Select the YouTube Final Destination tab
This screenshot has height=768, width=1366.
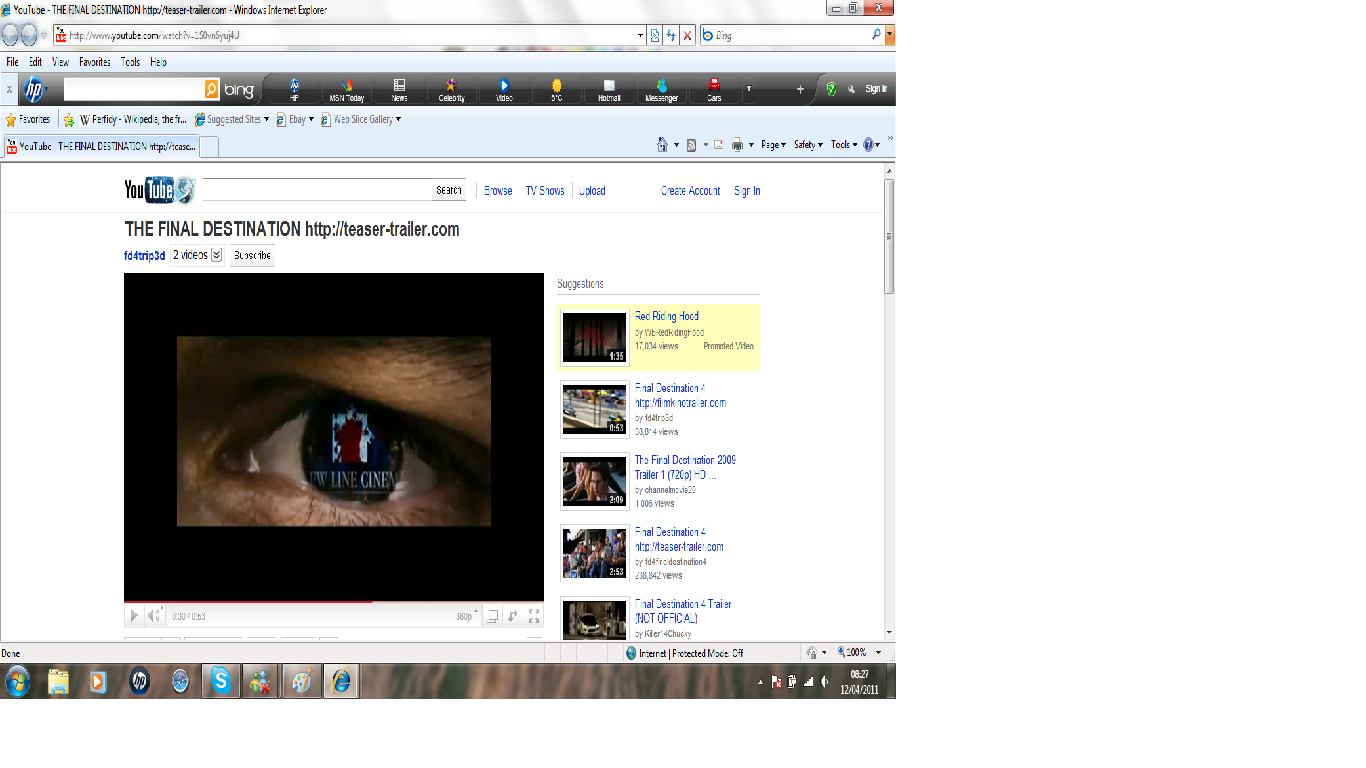[102, 146]
